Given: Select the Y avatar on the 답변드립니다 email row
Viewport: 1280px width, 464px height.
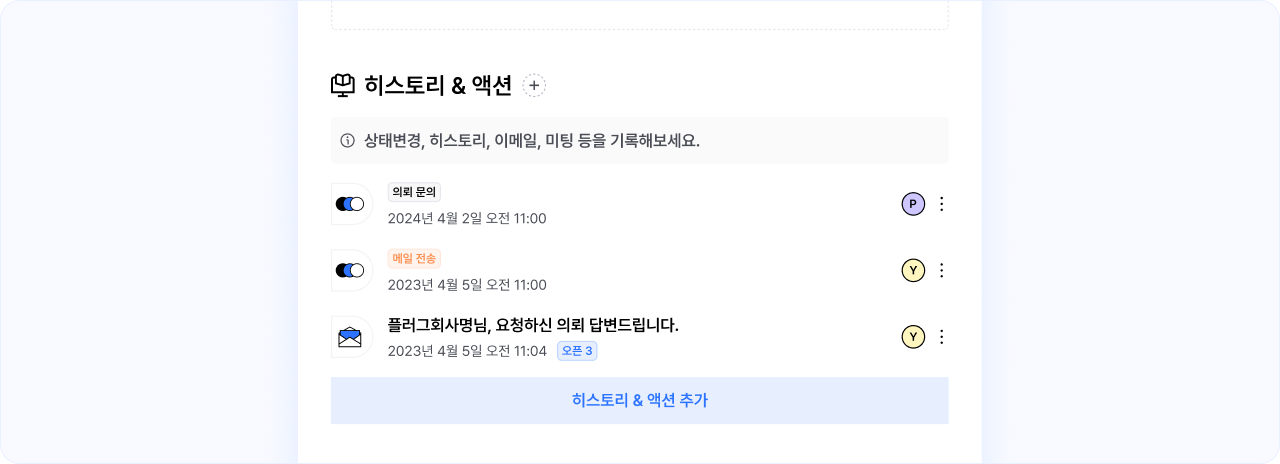Looking at the screenshot, I should (913, 337).
